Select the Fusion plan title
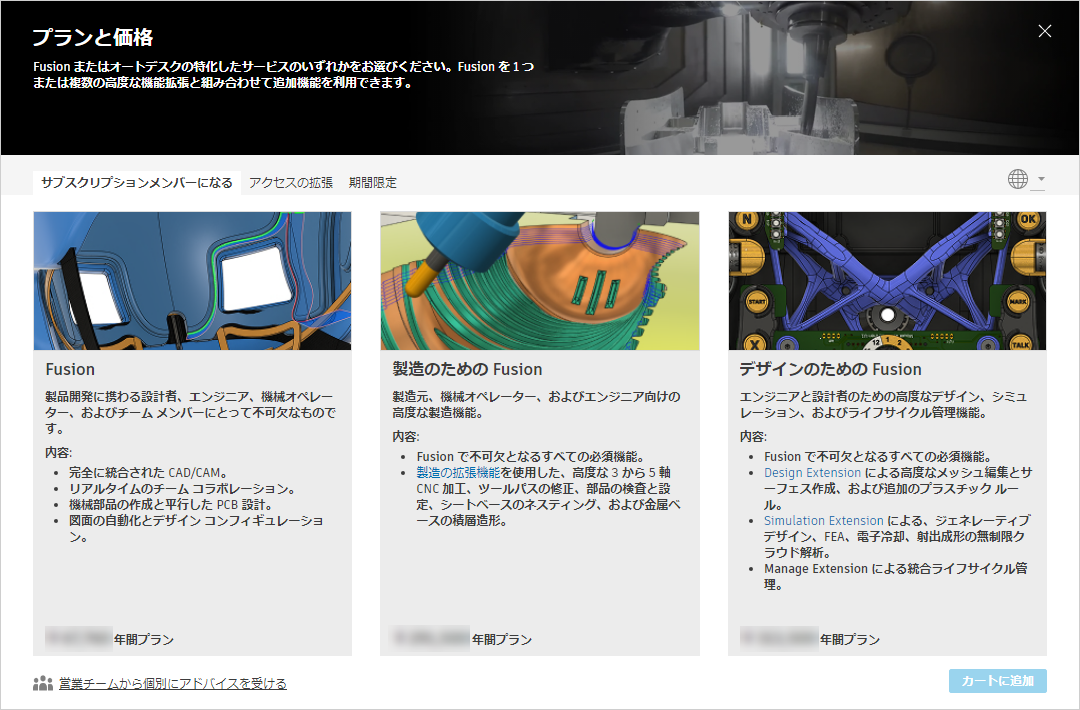This screenshot has height=710, width=1080. point(70,370)
